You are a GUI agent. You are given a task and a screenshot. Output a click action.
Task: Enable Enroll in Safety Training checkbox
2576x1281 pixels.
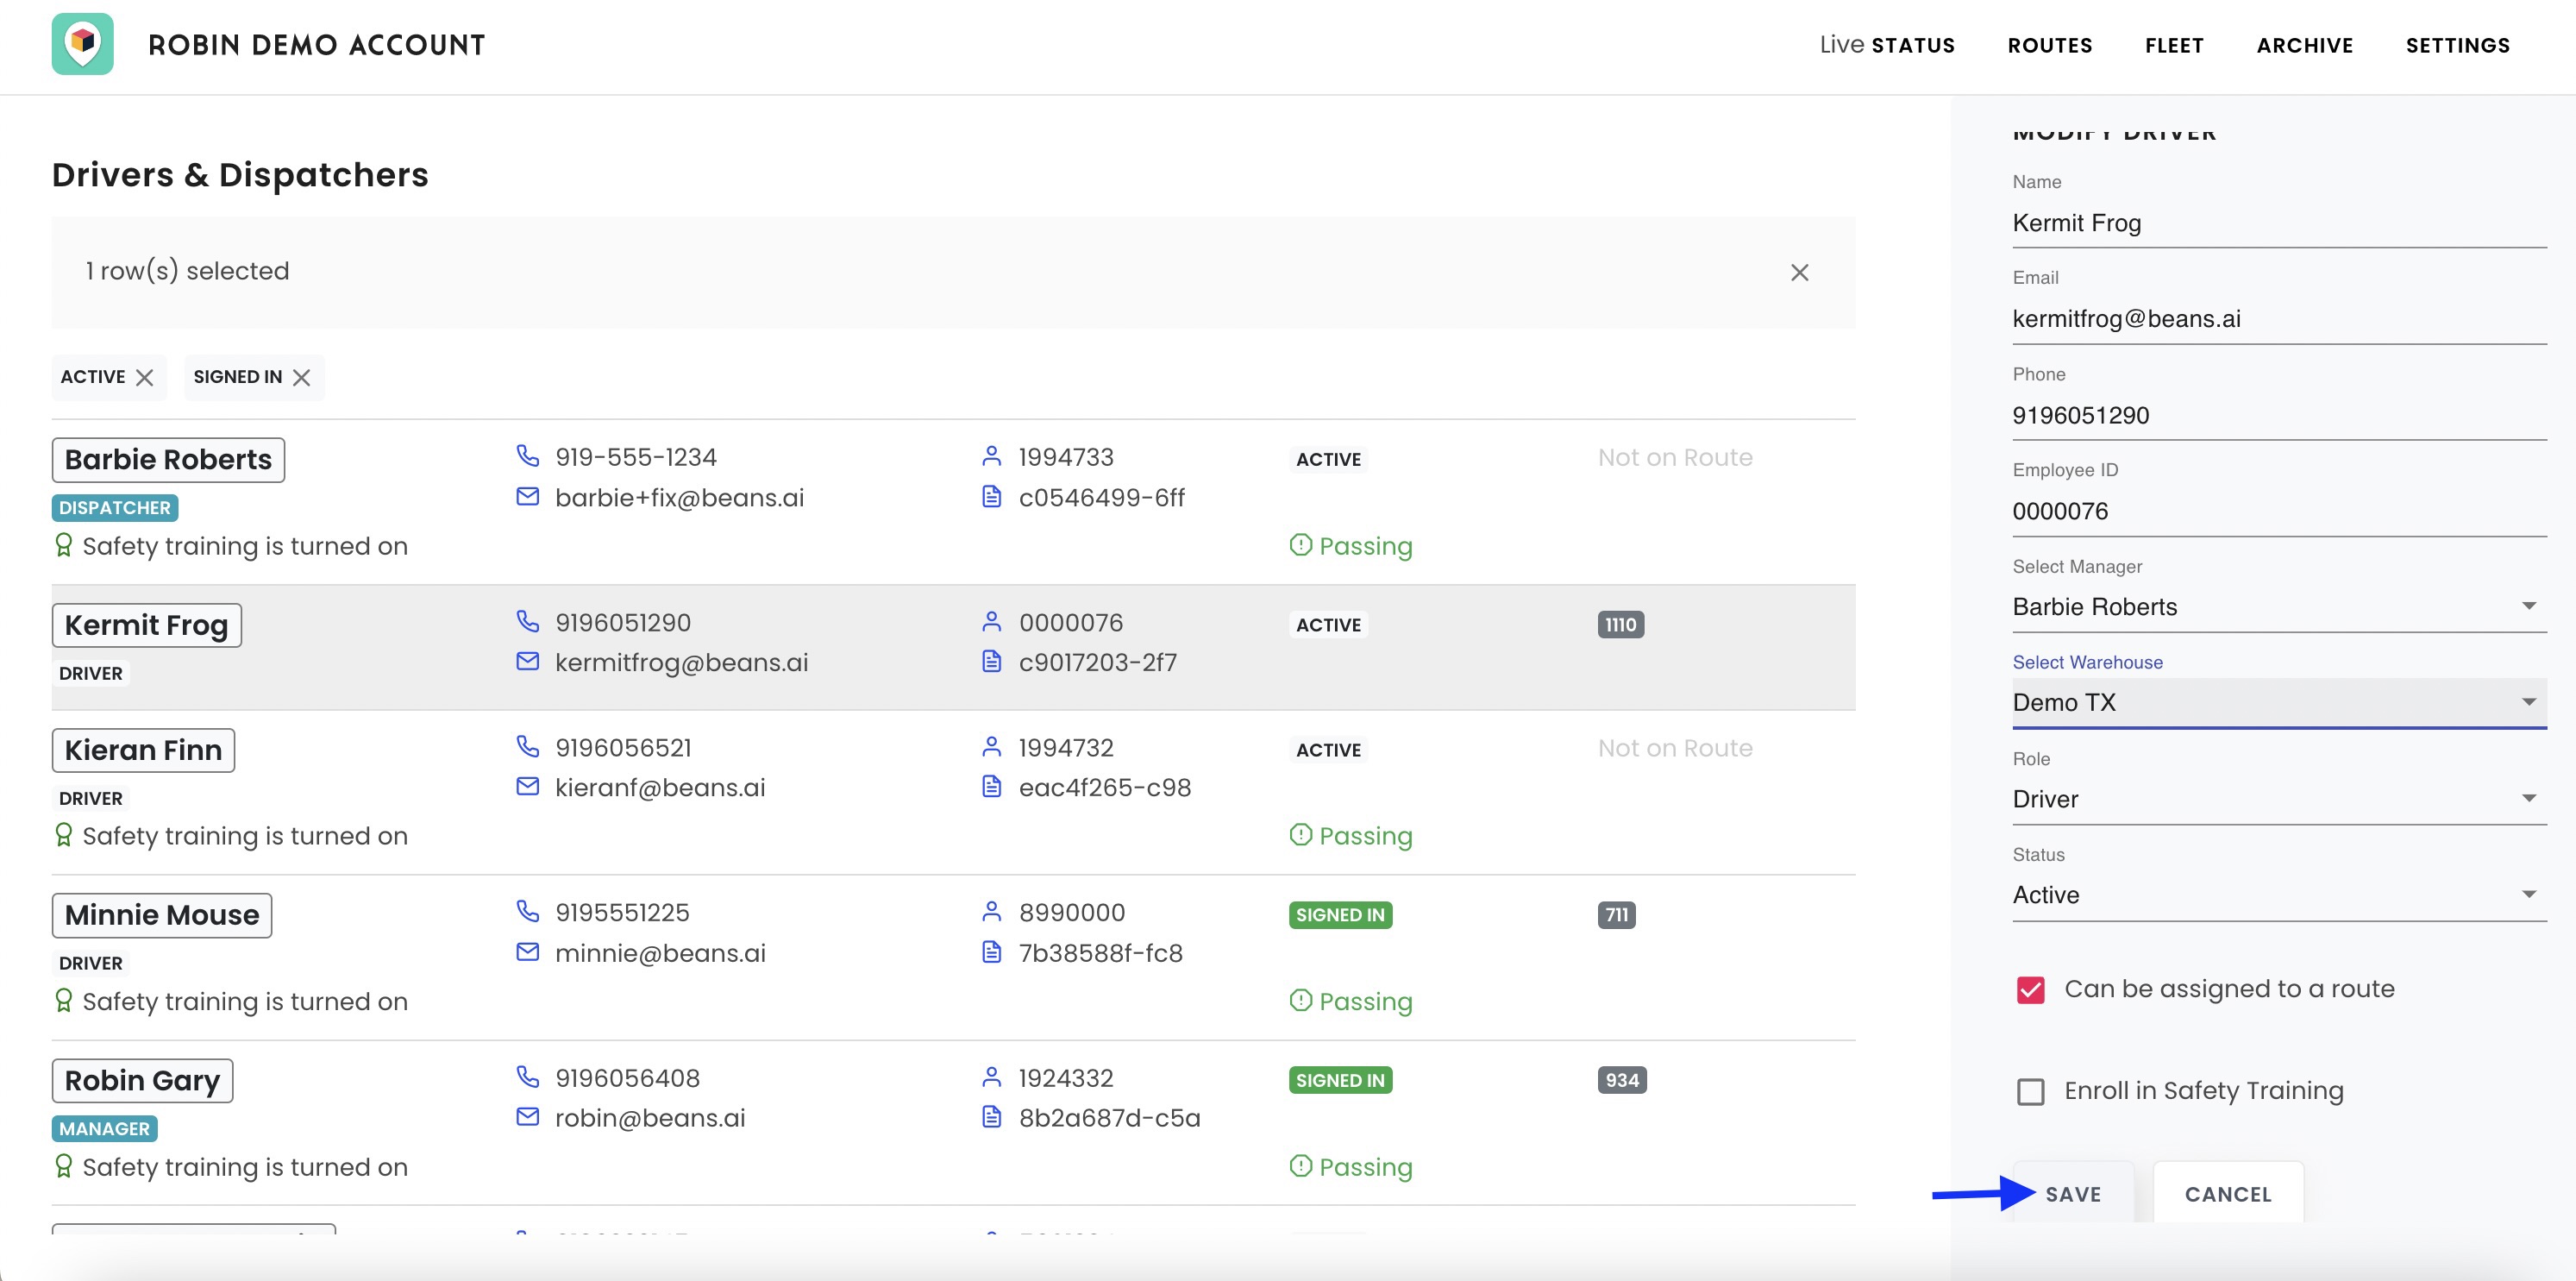[x=2030, y=1091]
